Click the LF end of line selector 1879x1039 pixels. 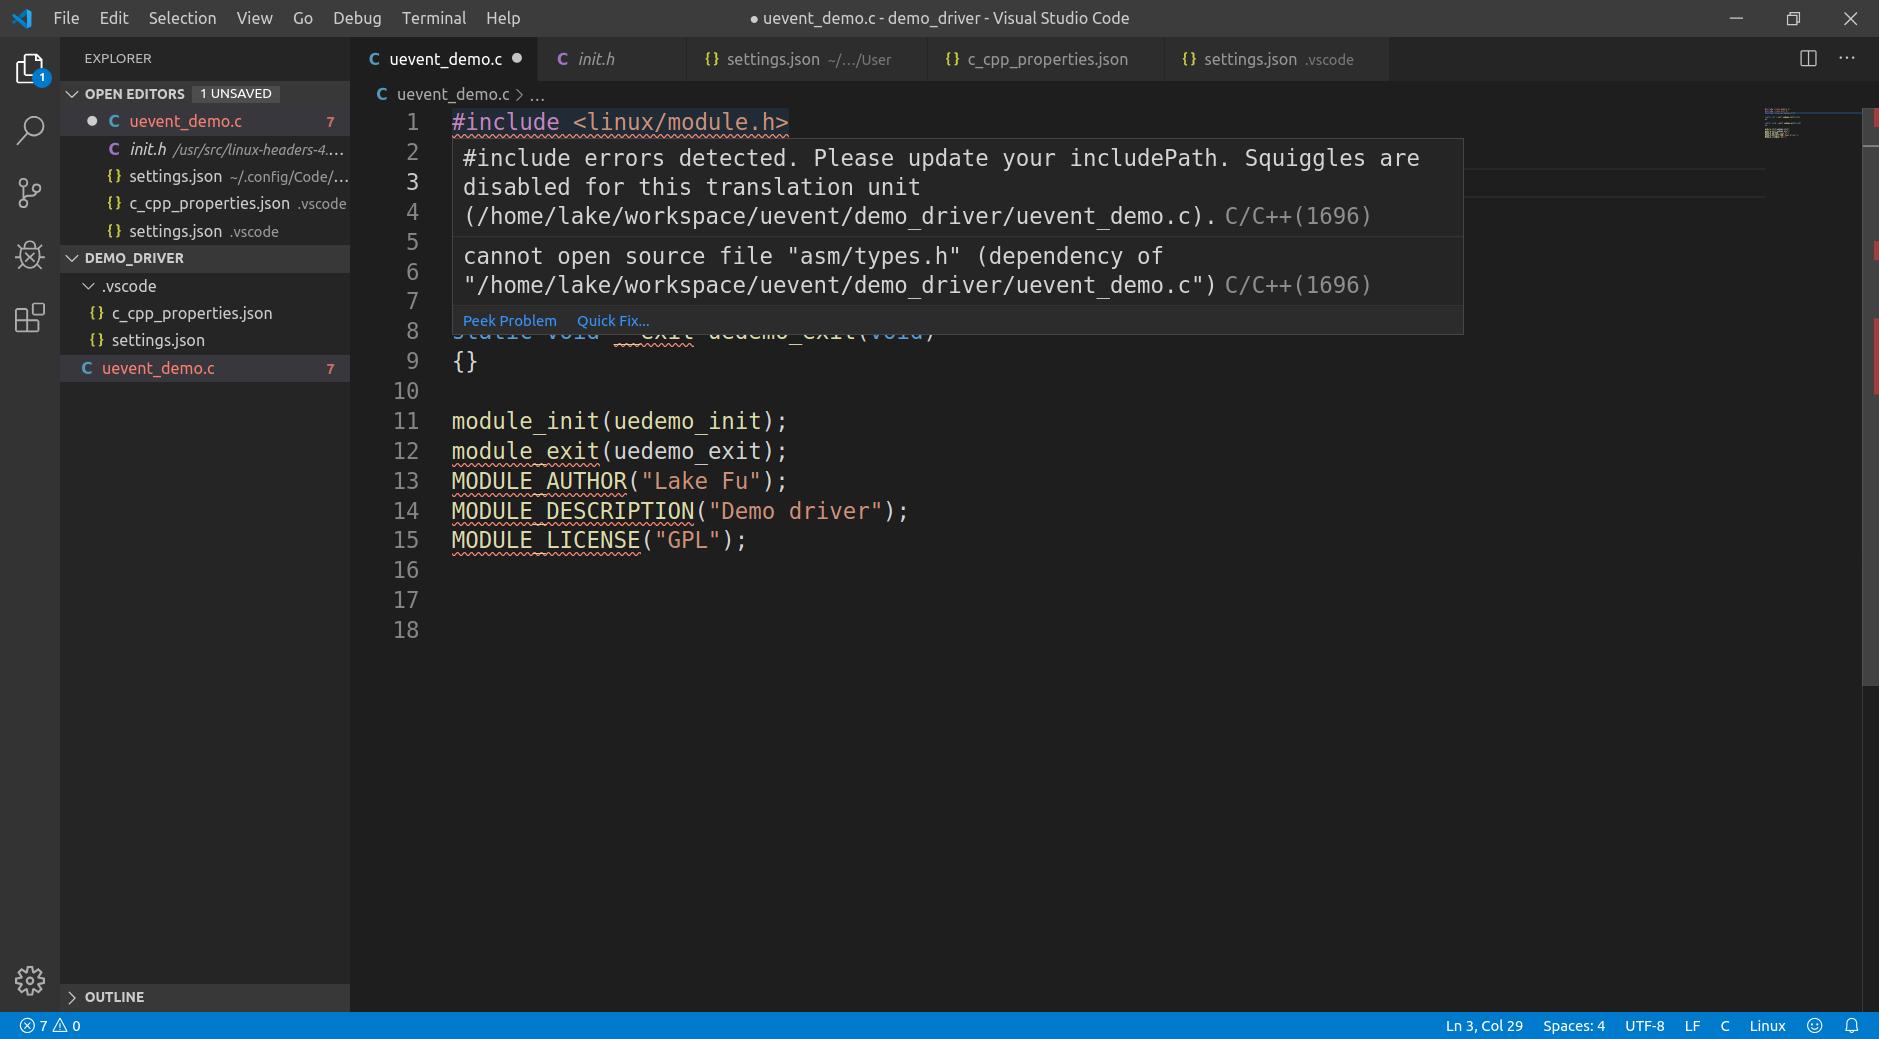(1692, 1026)
